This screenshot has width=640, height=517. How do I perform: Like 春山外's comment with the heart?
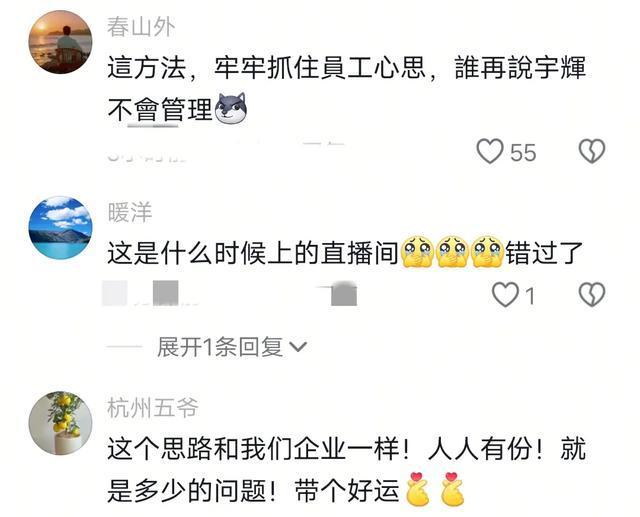(x=490, y=151)
